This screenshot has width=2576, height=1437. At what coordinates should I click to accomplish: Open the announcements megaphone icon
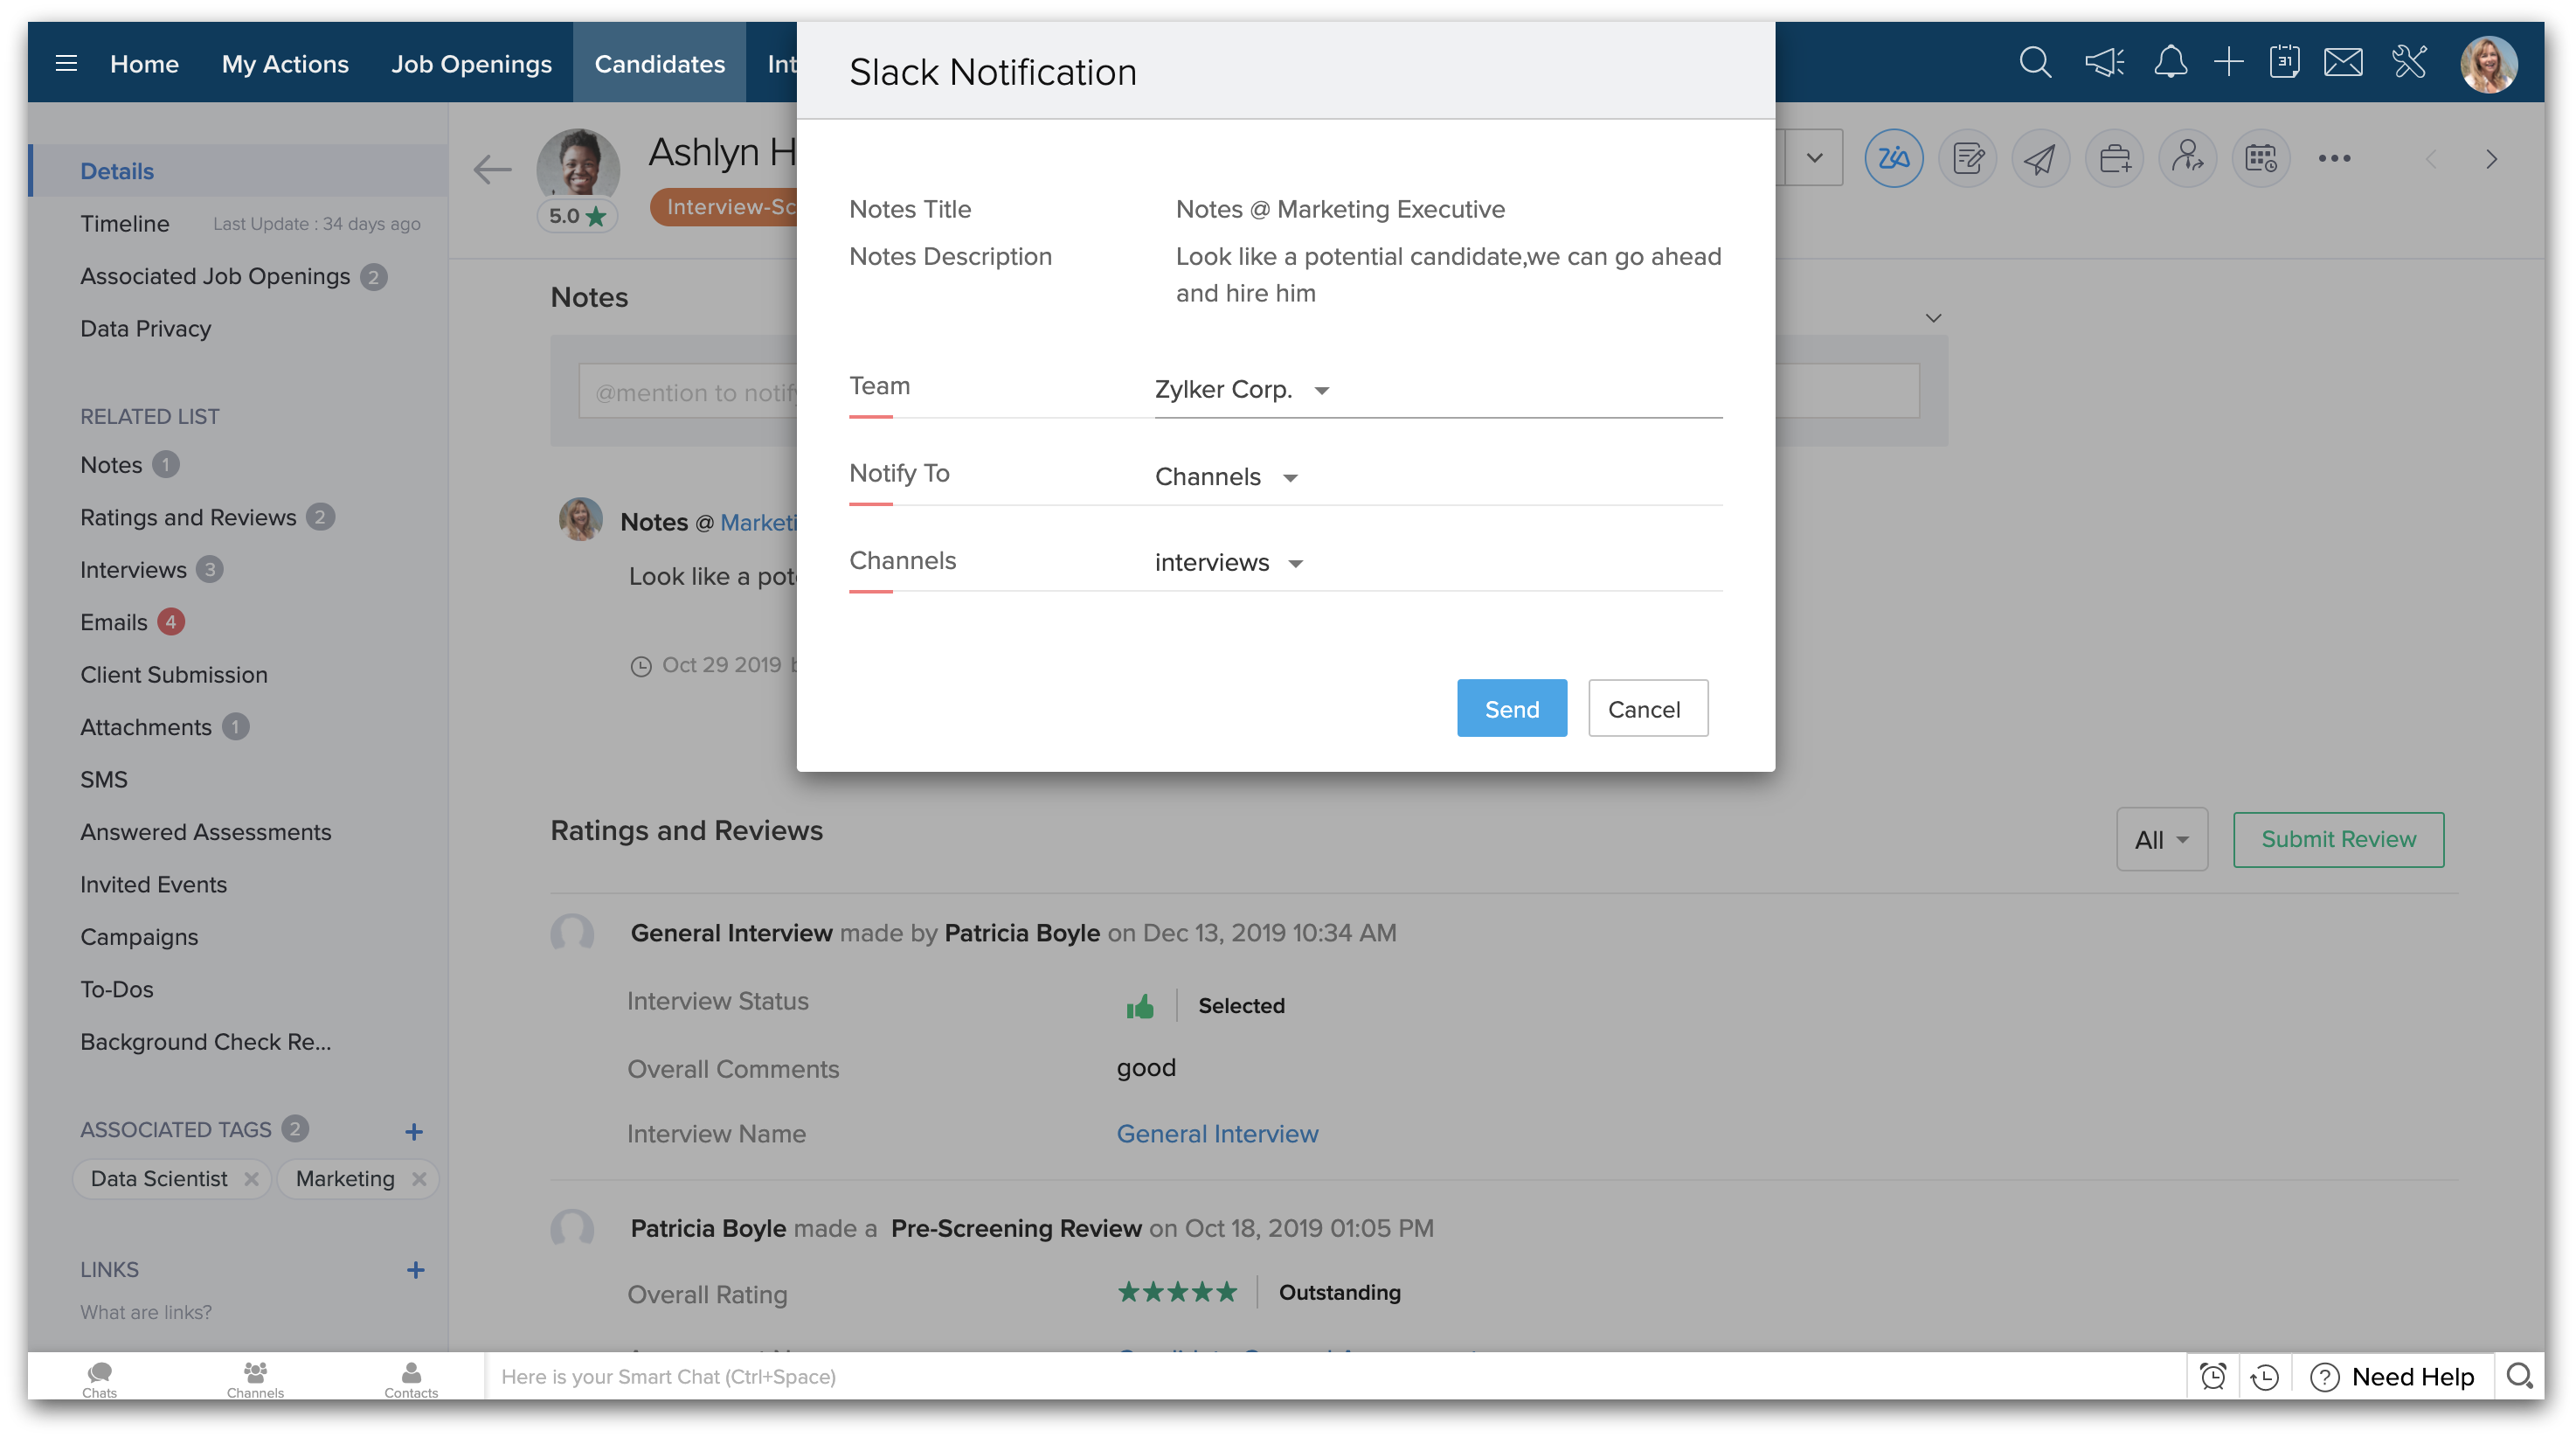pyautogui.click(x=2104, y=63)
